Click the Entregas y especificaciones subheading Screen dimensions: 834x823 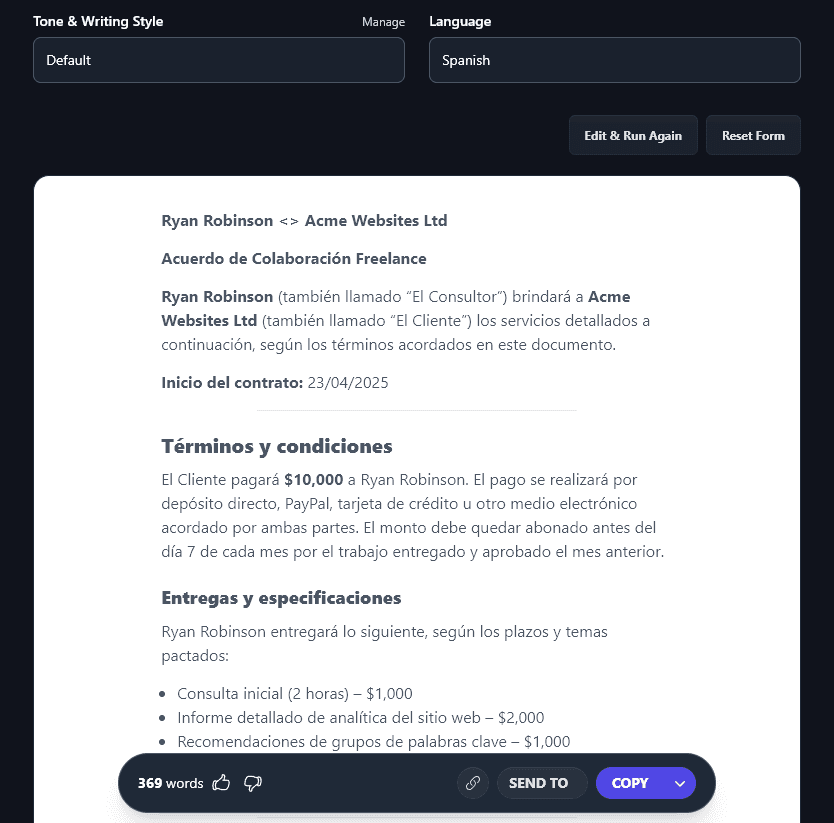tap(281, 597)
